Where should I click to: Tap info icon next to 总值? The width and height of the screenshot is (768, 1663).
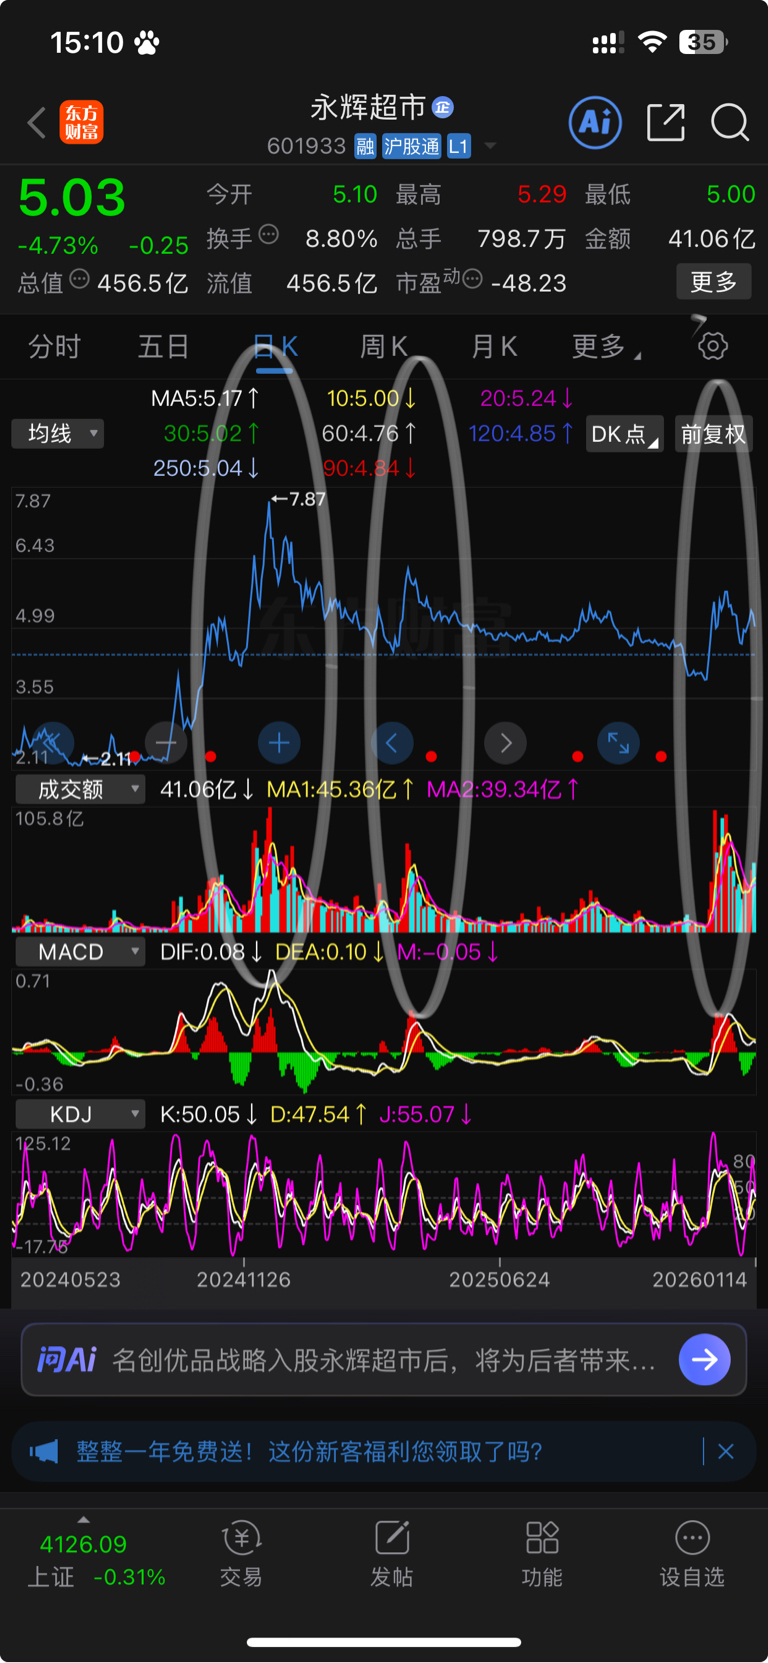(79, 279)
